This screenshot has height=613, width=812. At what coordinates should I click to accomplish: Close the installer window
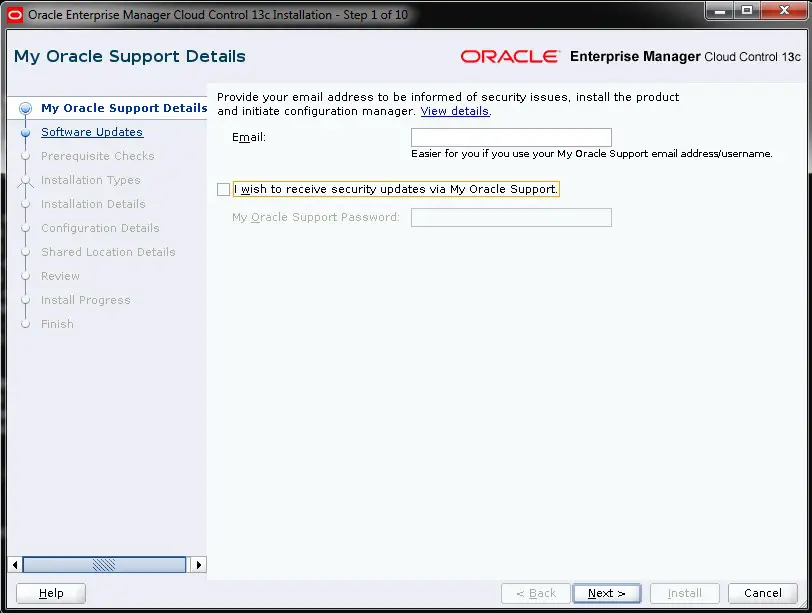[x=784, y=10]
